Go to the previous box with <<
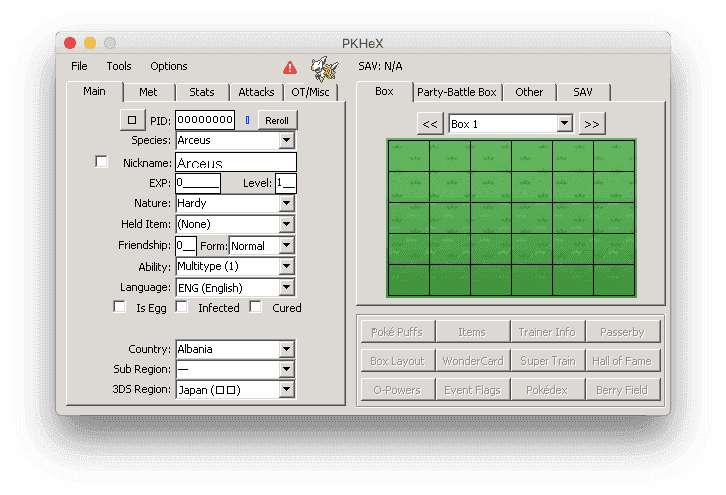Image resolution: width=726 pixels, height=495 pixels. [x=430, y=124]
